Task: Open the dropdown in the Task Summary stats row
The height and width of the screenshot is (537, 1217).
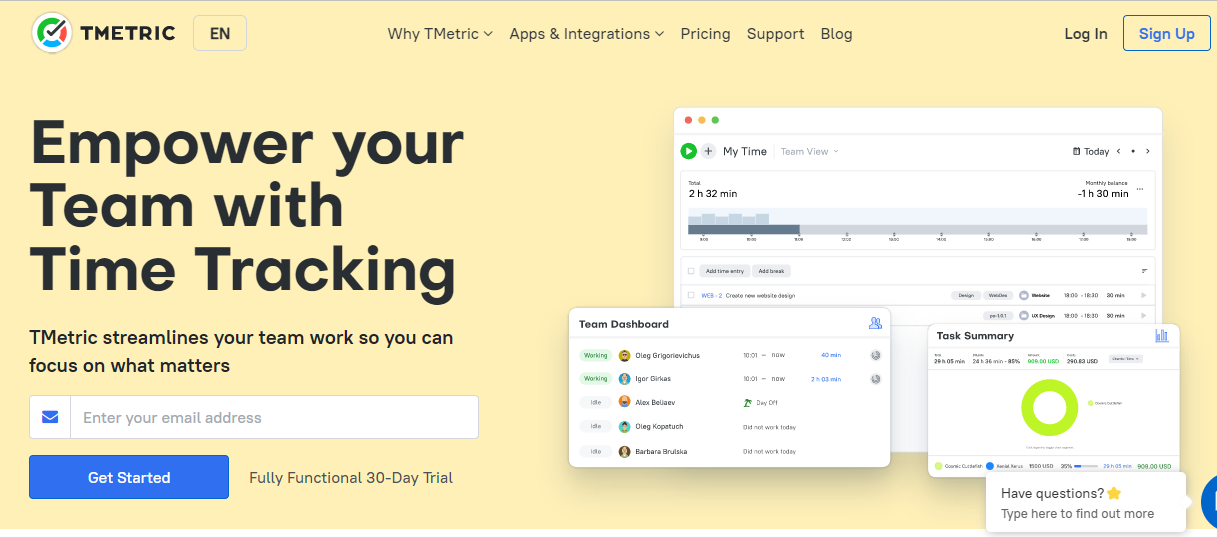Action: (x=1125, y=358)
